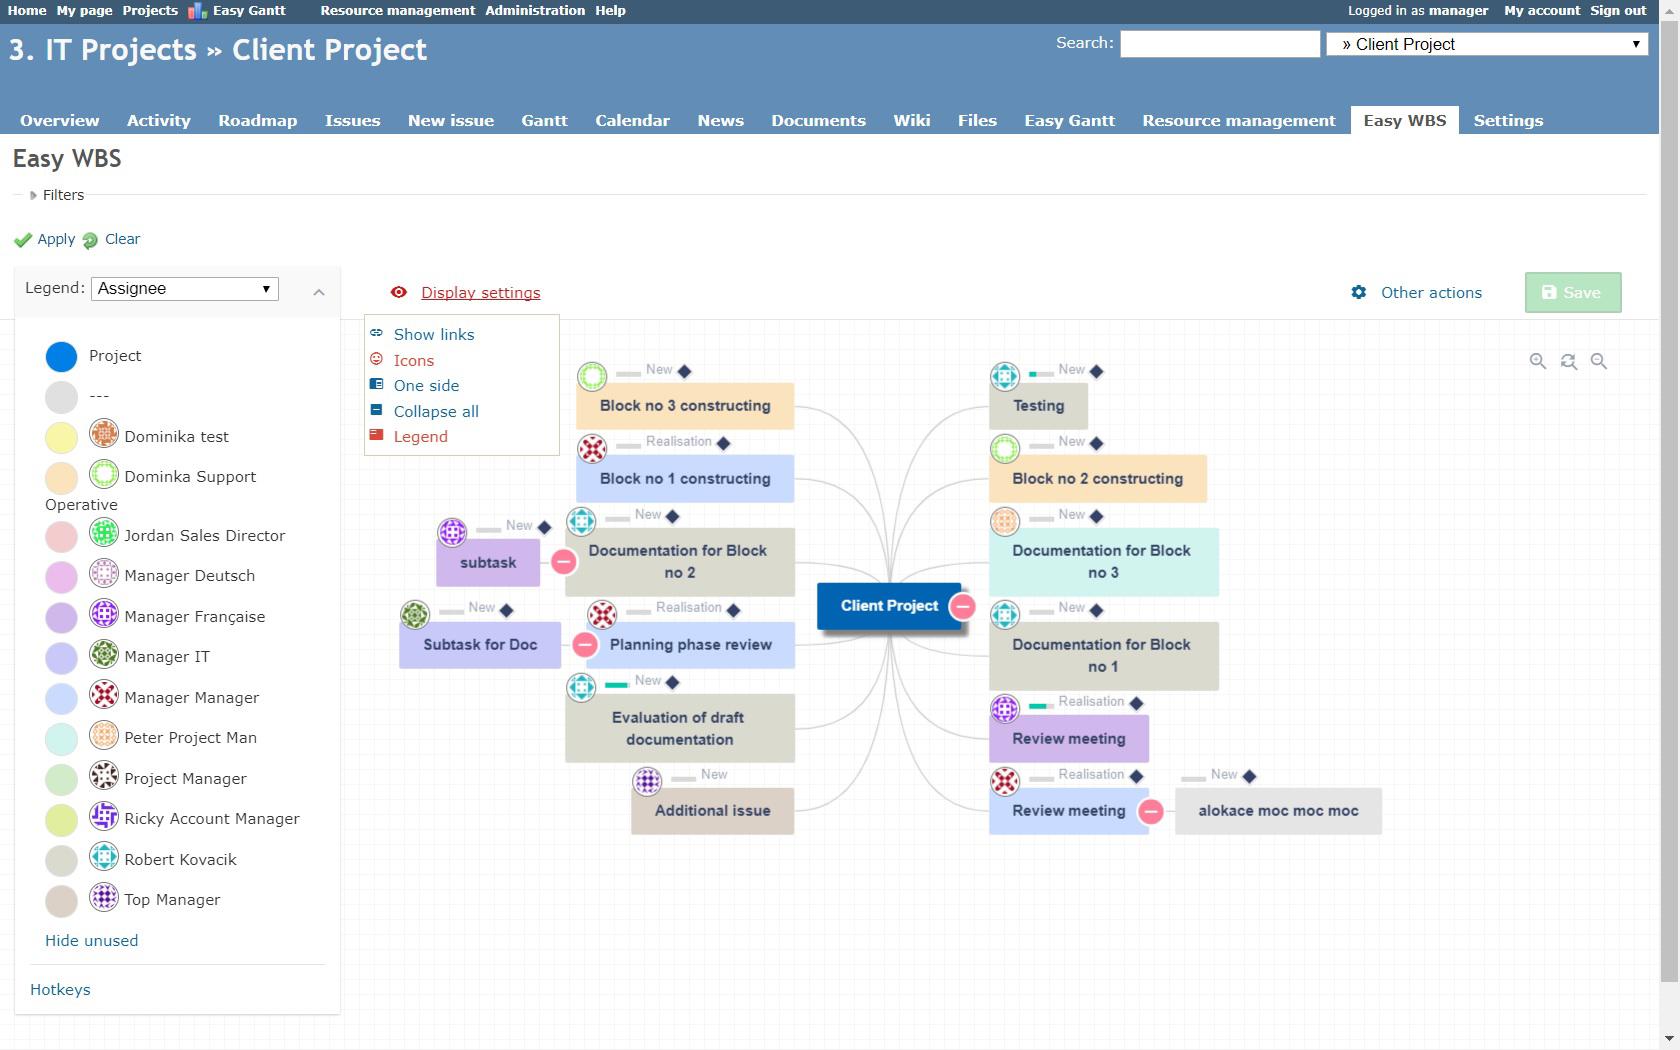Collapse the Client Project root node
The height and width of the screenshot is (1050, 1680).
coord(963,606)
